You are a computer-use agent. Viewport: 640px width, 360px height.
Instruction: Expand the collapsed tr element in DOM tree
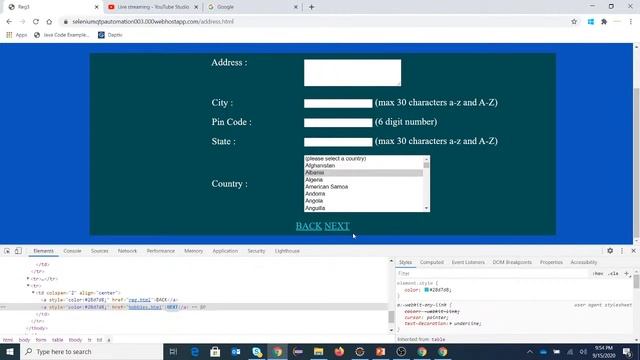pos(28,279)
